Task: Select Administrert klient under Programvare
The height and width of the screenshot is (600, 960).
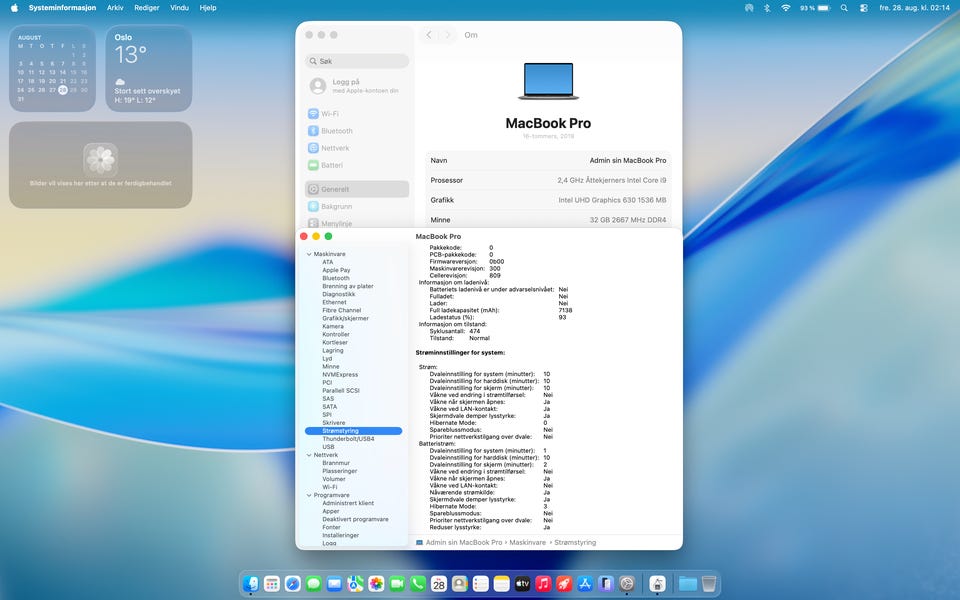Action: tap(348, 503)
